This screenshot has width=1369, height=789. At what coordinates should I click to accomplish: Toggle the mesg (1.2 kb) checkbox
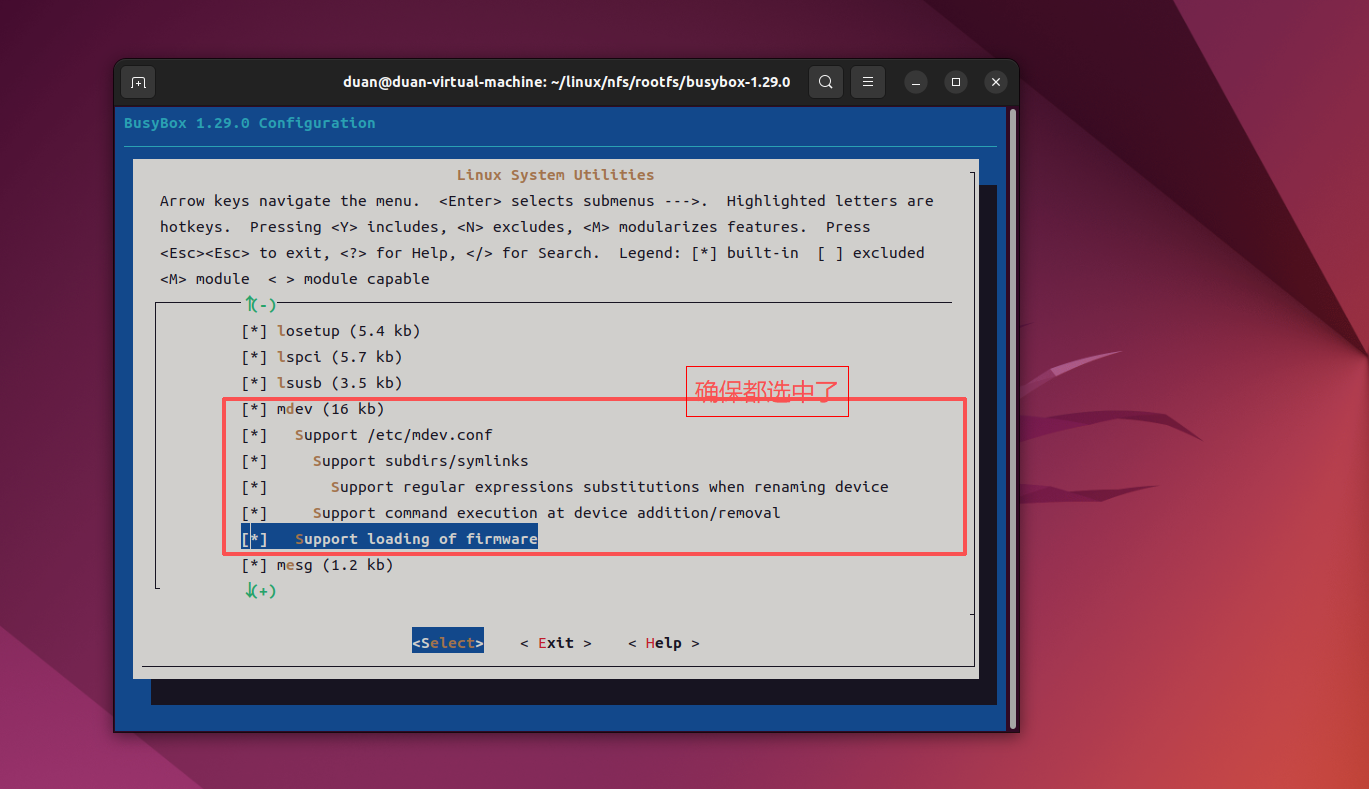click(255, 565)
